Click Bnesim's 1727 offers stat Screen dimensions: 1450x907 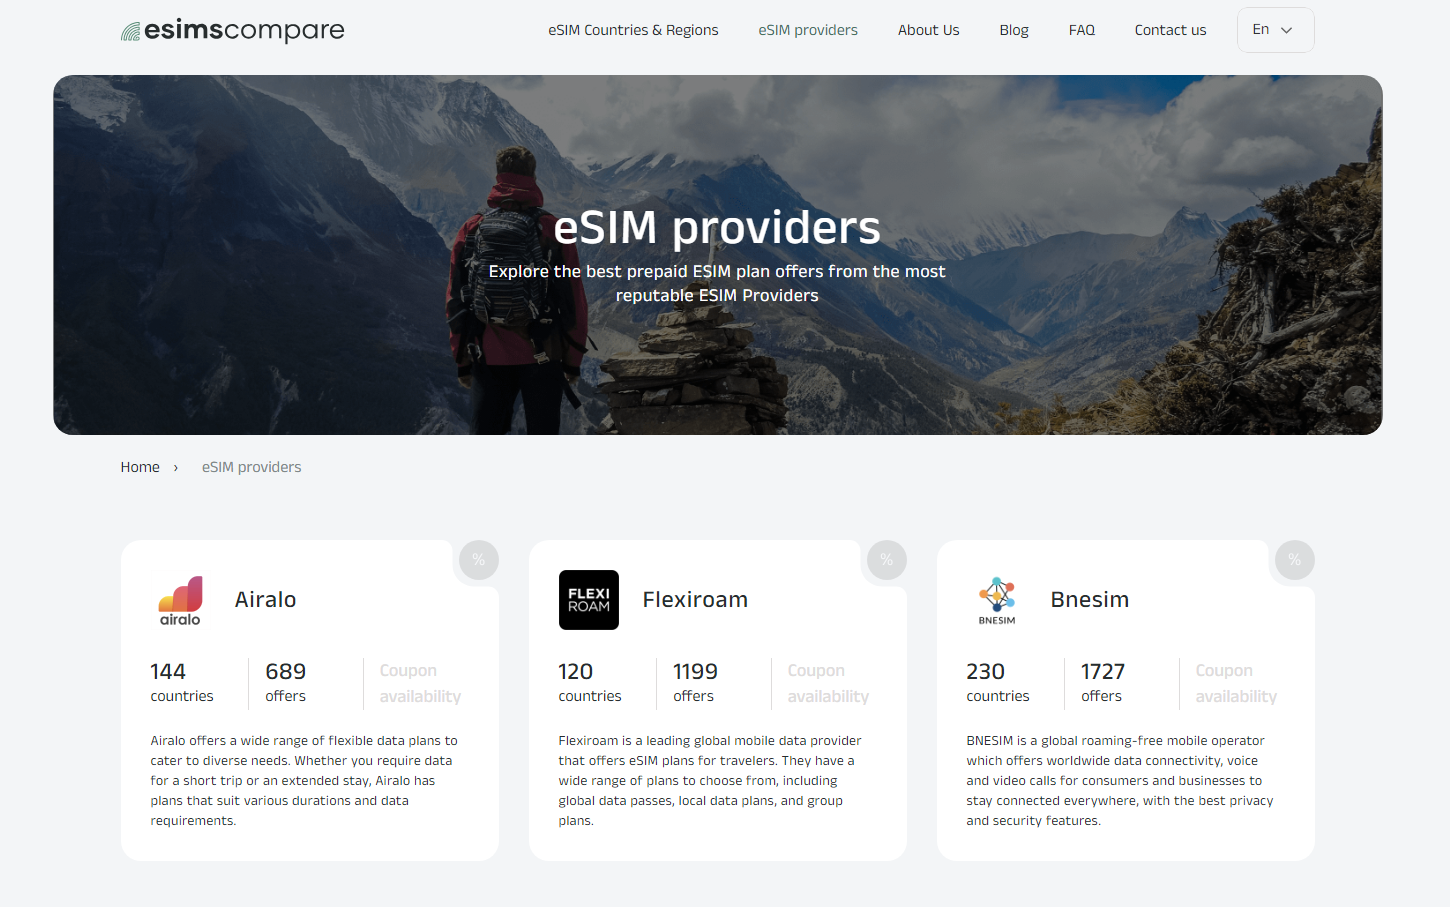point(1103,683)
